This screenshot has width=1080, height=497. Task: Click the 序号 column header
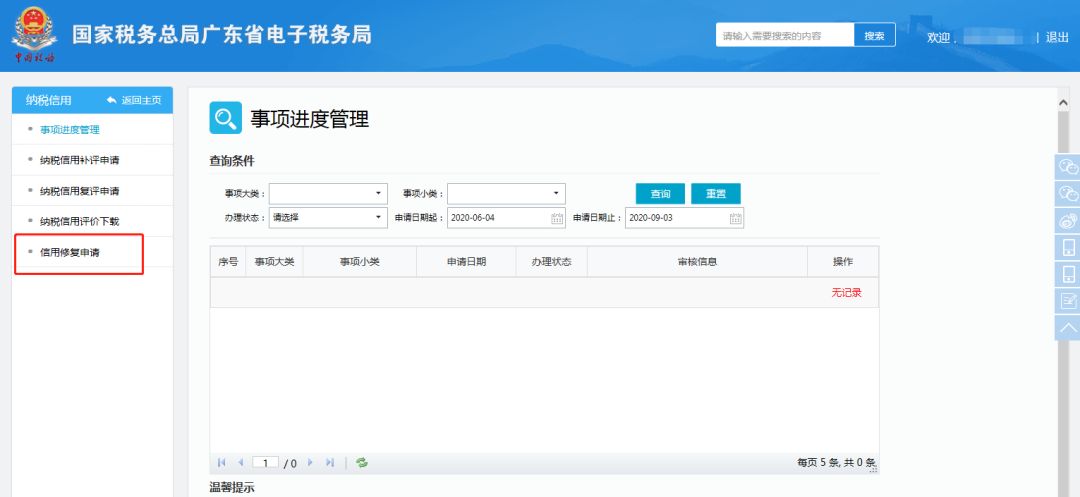(228, 262)
